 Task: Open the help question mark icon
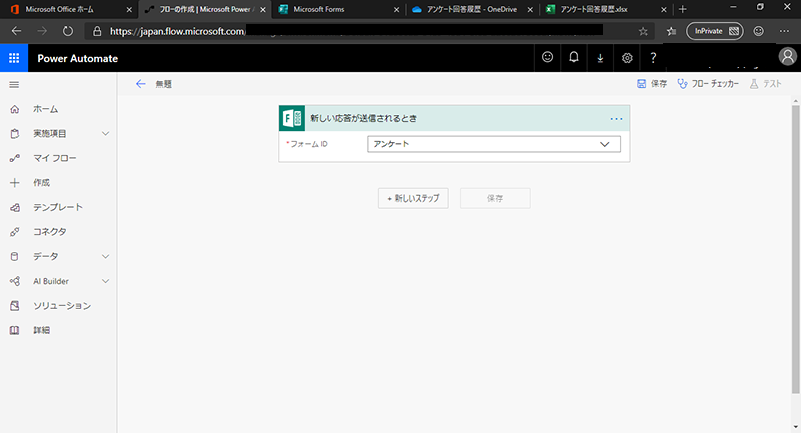coord(653,58)
